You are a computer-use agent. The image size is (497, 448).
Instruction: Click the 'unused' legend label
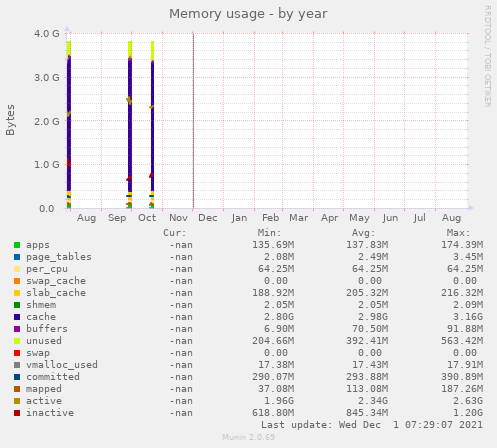[x=44, y=341]
